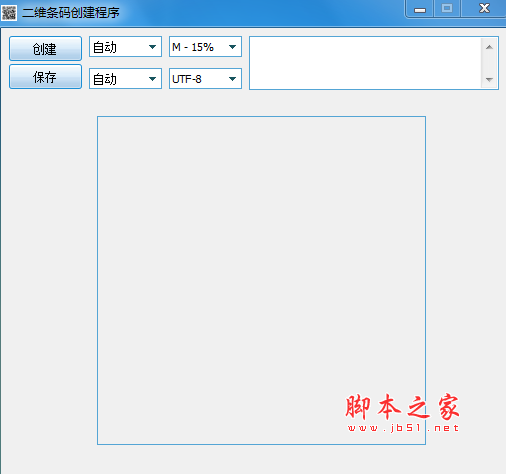
Task: Minimize the 二维条码创建程序 window
Action: tap(420, 9)
